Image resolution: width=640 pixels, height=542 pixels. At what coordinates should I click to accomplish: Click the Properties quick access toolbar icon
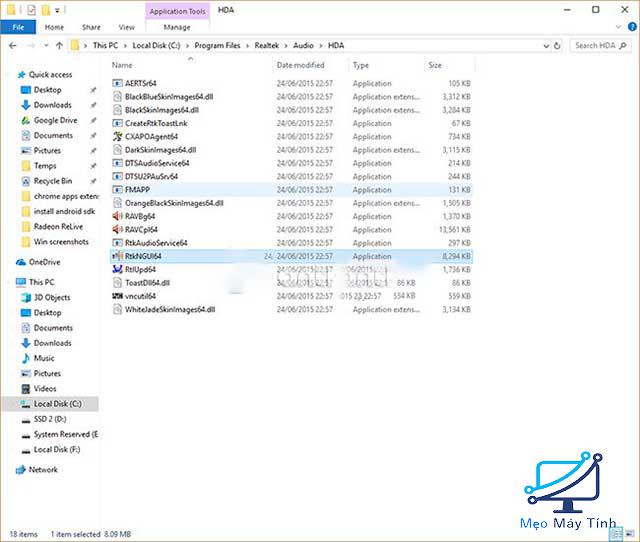point(31,10)
